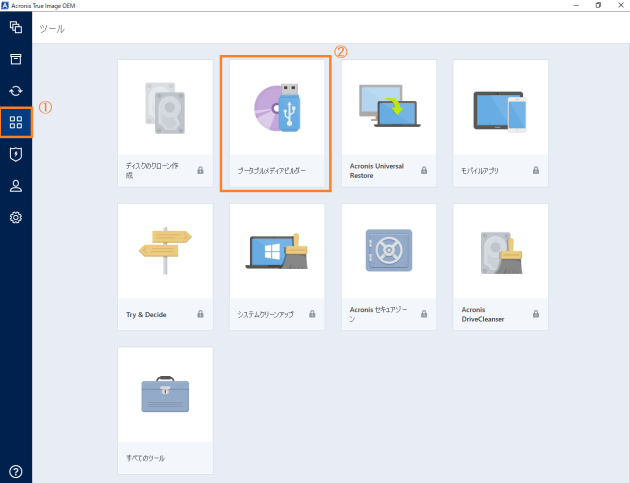
Task: Select the システムクリーンアップ label
Action: point(265,315)
